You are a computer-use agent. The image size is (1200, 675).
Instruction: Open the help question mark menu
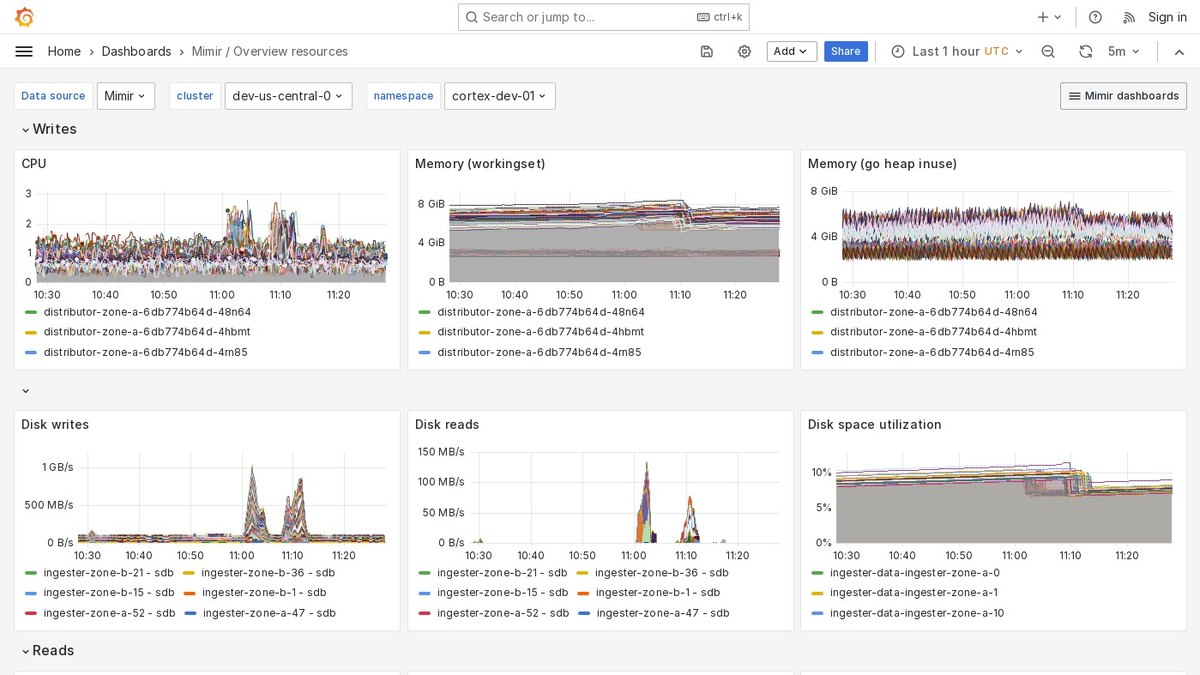[1095, 17]
